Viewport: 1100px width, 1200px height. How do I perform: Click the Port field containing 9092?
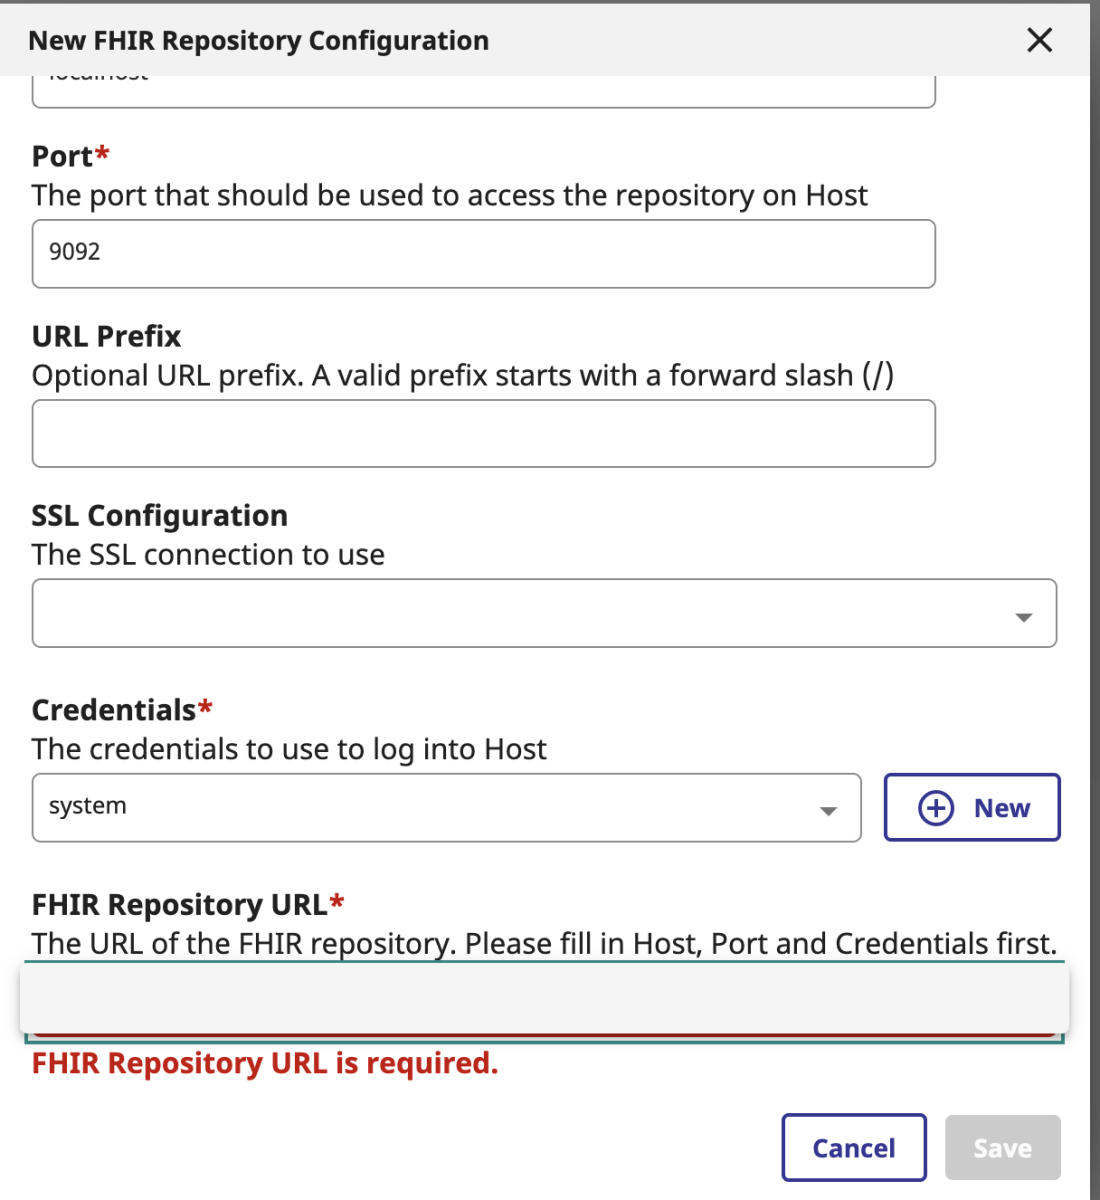pyautogui.click(x=484, y=254)
